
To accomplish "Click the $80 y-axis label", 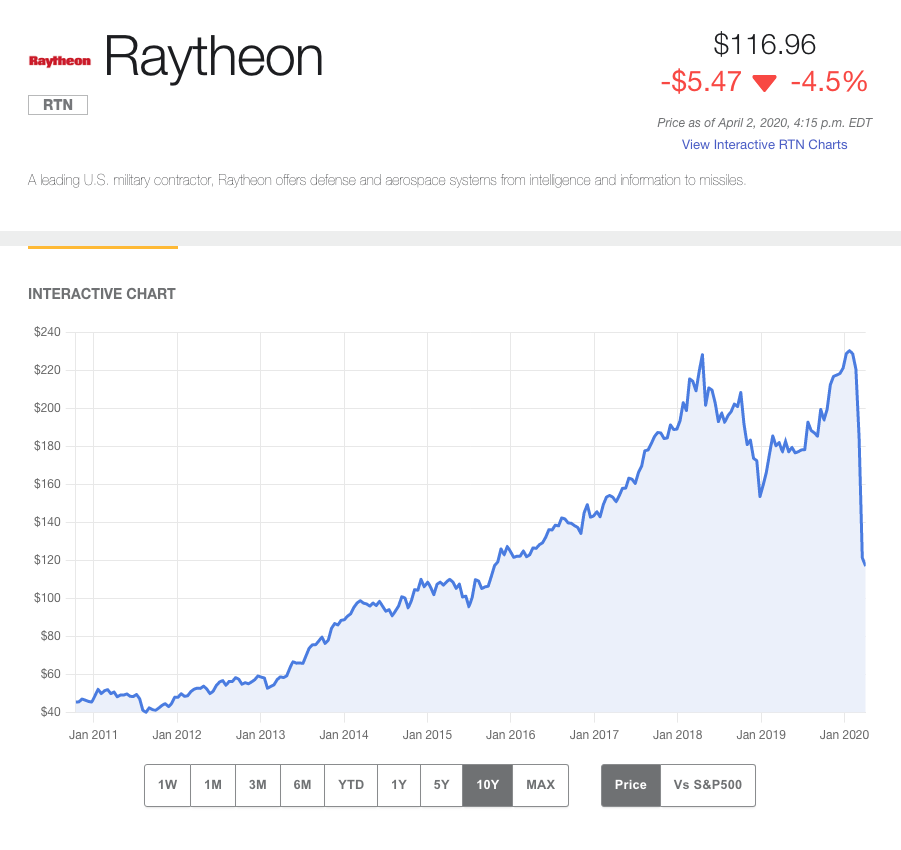I will point(51,636).
